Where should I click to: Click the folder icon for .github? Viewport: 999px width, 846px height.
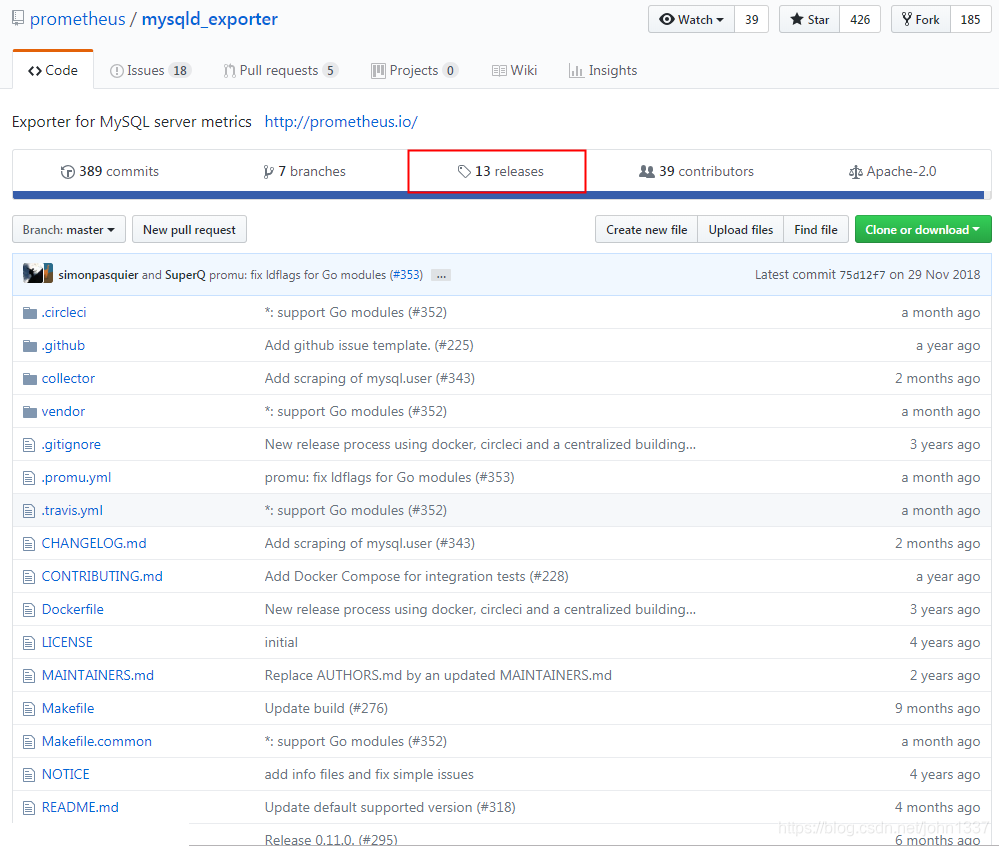tap(29, 345)
